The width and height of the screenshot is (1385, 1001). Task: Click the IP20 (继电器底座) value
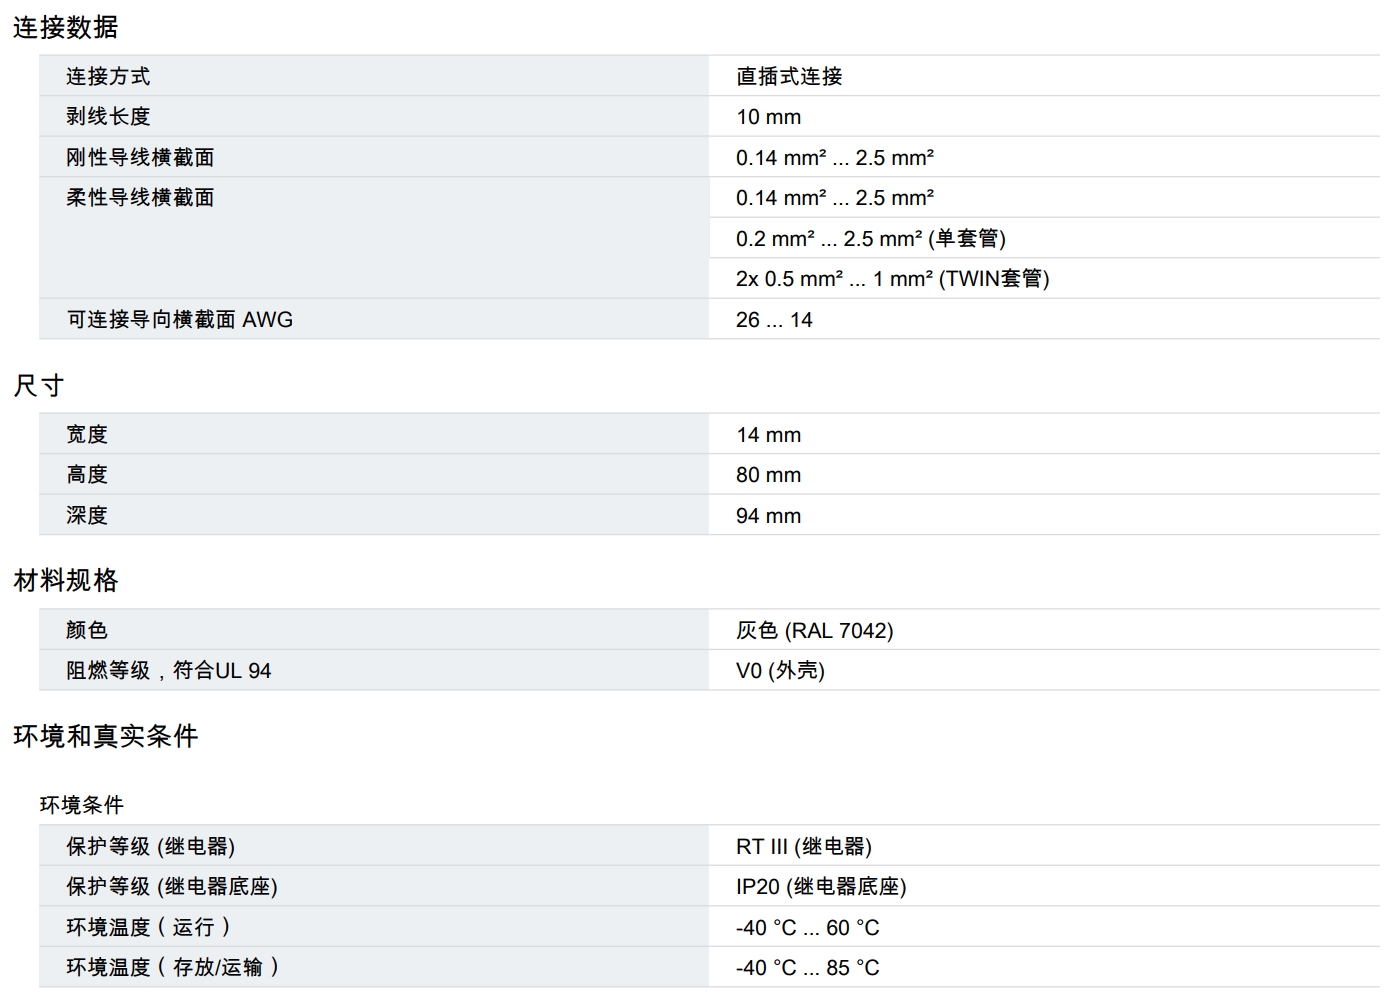click(821, 887)
